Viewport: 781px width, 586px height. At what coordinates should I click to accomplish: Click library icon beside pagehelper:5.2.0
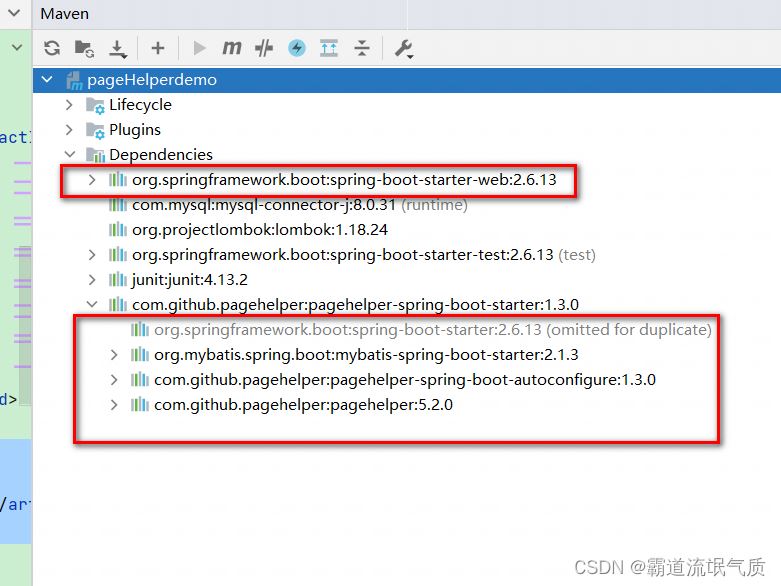(139, 404)
